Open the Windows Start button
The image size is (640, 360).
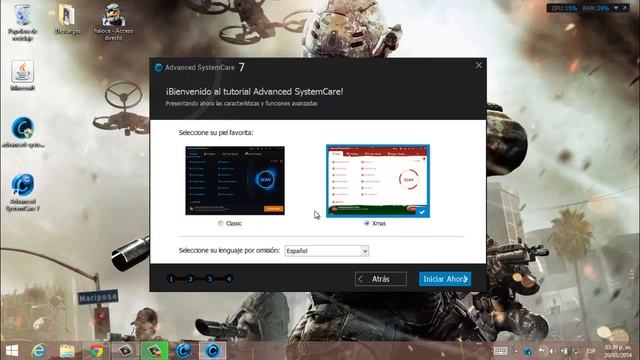(12, 351)
